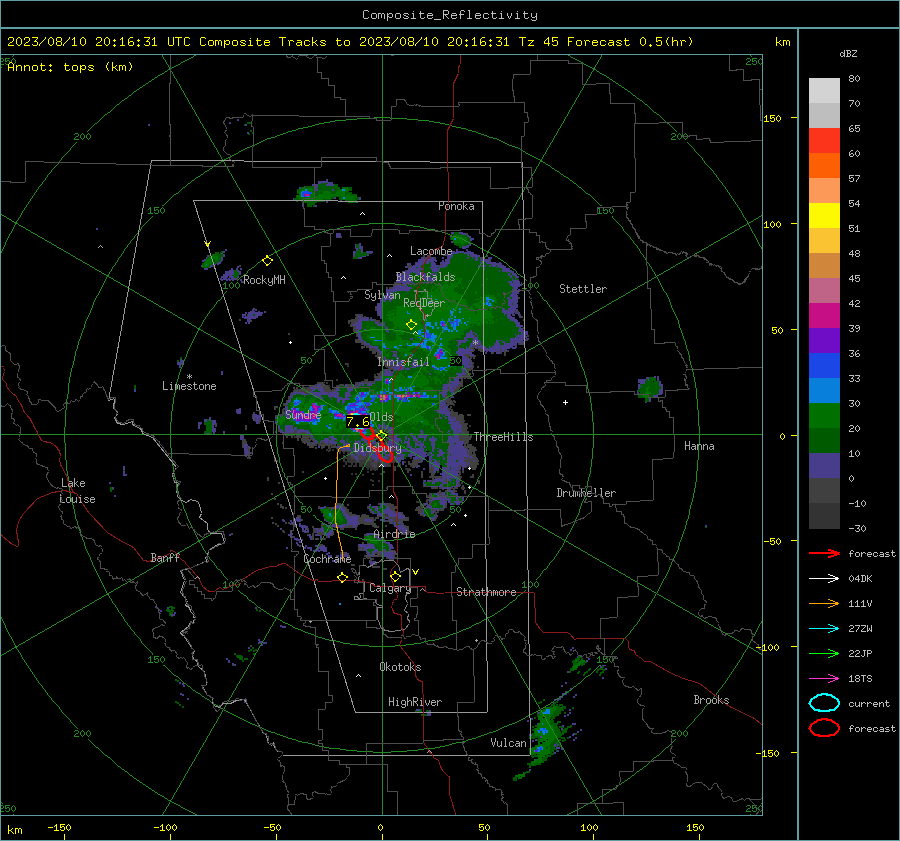Click the magenta 18TS arrow icon
900x841 pixels.
[x=824, y=679]
